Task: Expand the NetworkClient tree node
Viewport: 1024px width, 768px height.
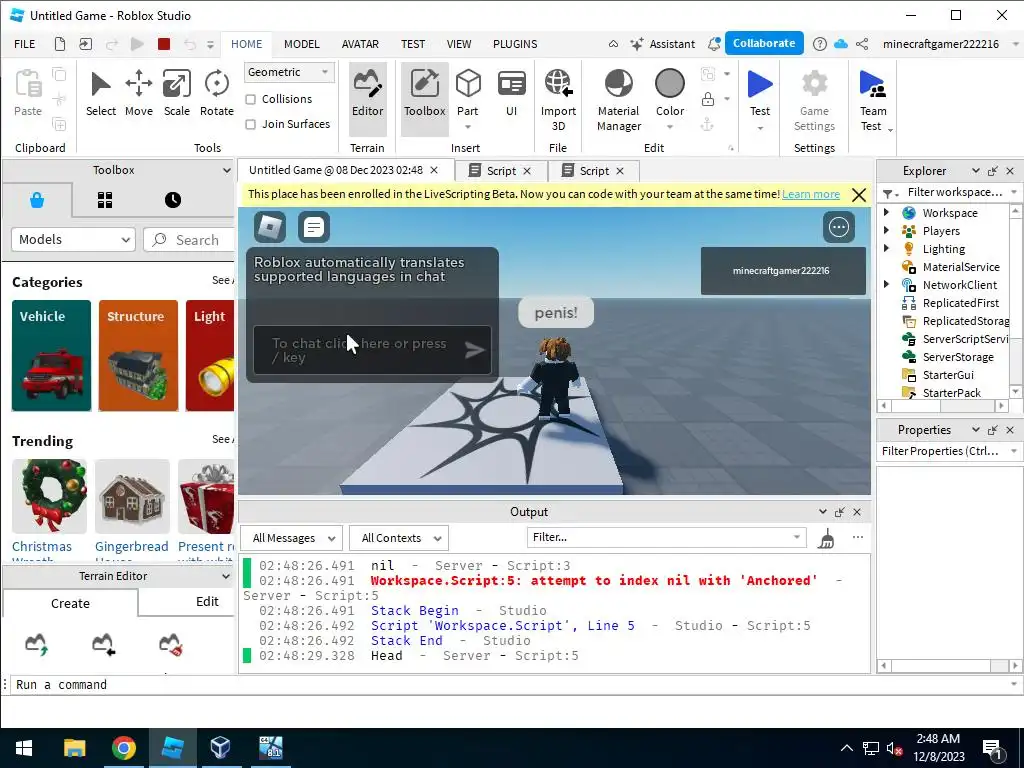Action: pos(886,284)
